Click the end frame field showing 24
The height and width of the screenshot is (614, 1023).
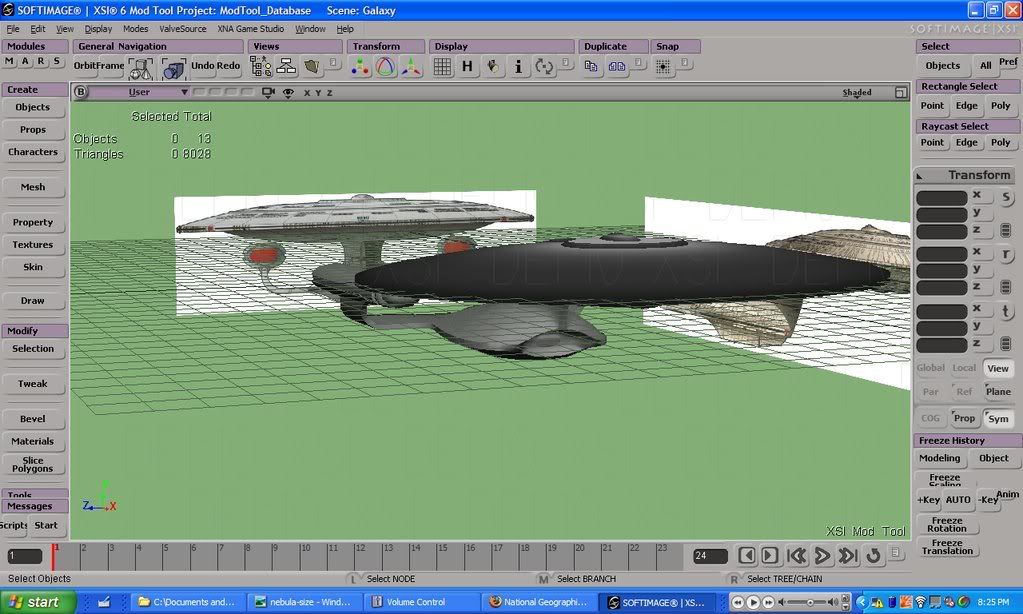tap(710, 556)
